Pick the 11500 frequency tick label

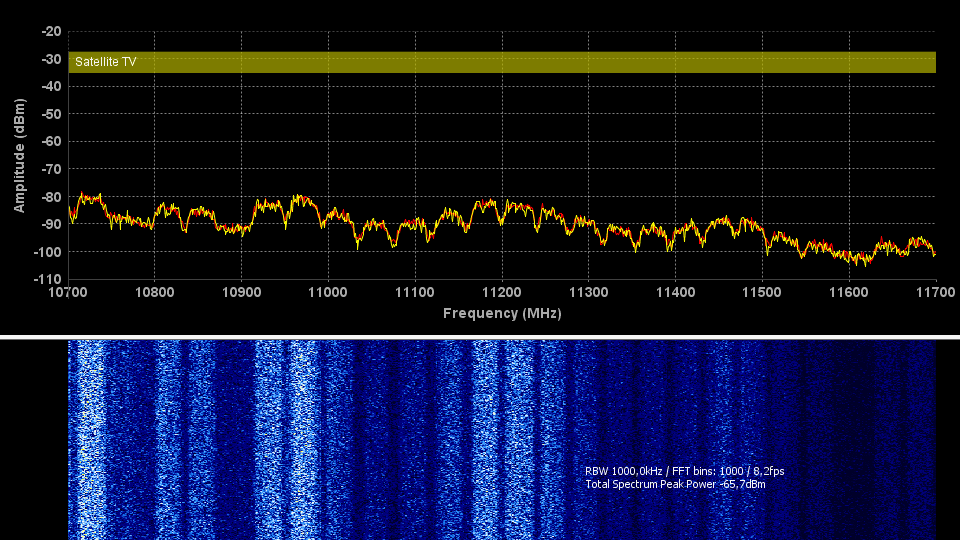pos(762,292)
